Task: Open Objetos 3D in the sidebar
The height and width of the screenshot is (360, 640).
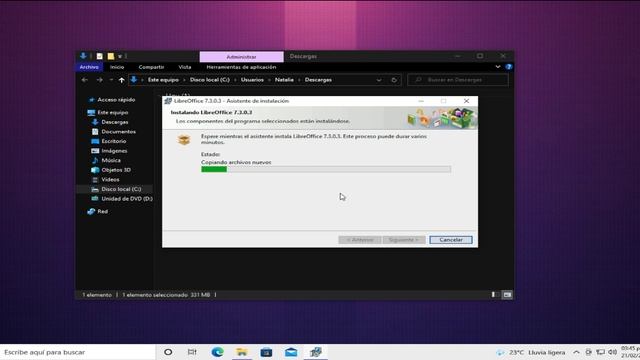Action: [x=116, y=170]
